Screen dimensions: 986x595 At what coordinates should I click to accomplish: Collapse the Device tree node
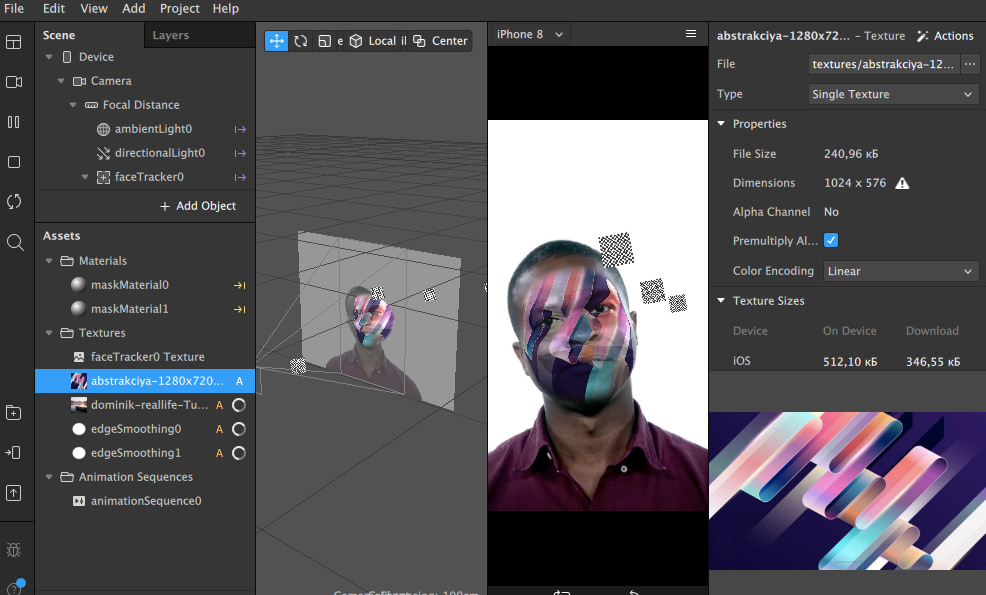[x=49, y=57]
